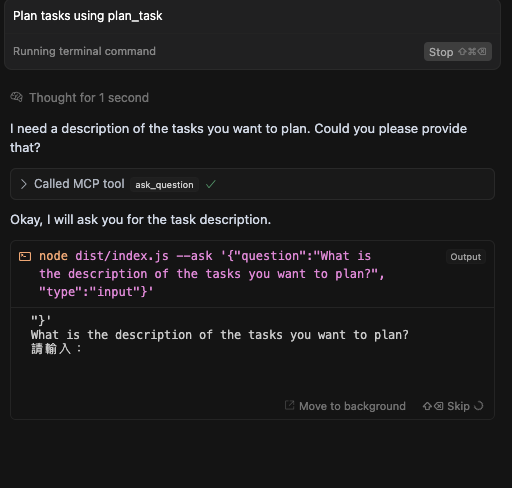Toggle the Output button
This screenshot has height=488, width=512.
point(466,257)
